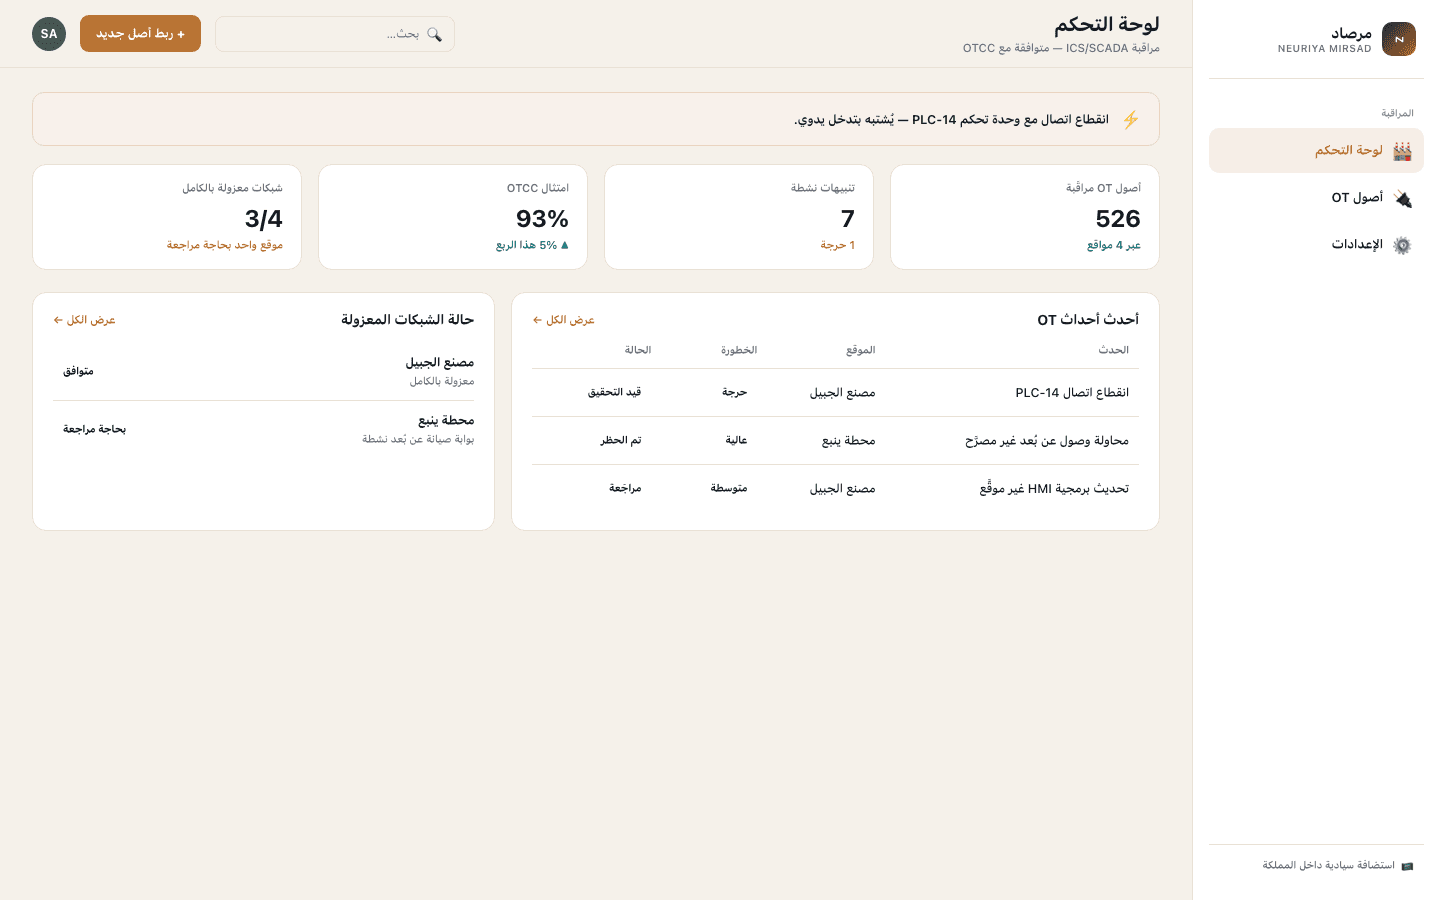Click the حرجة severity badge in events table
The width and height of the screenshot is (1440, 900).
(x=735, y=393)
